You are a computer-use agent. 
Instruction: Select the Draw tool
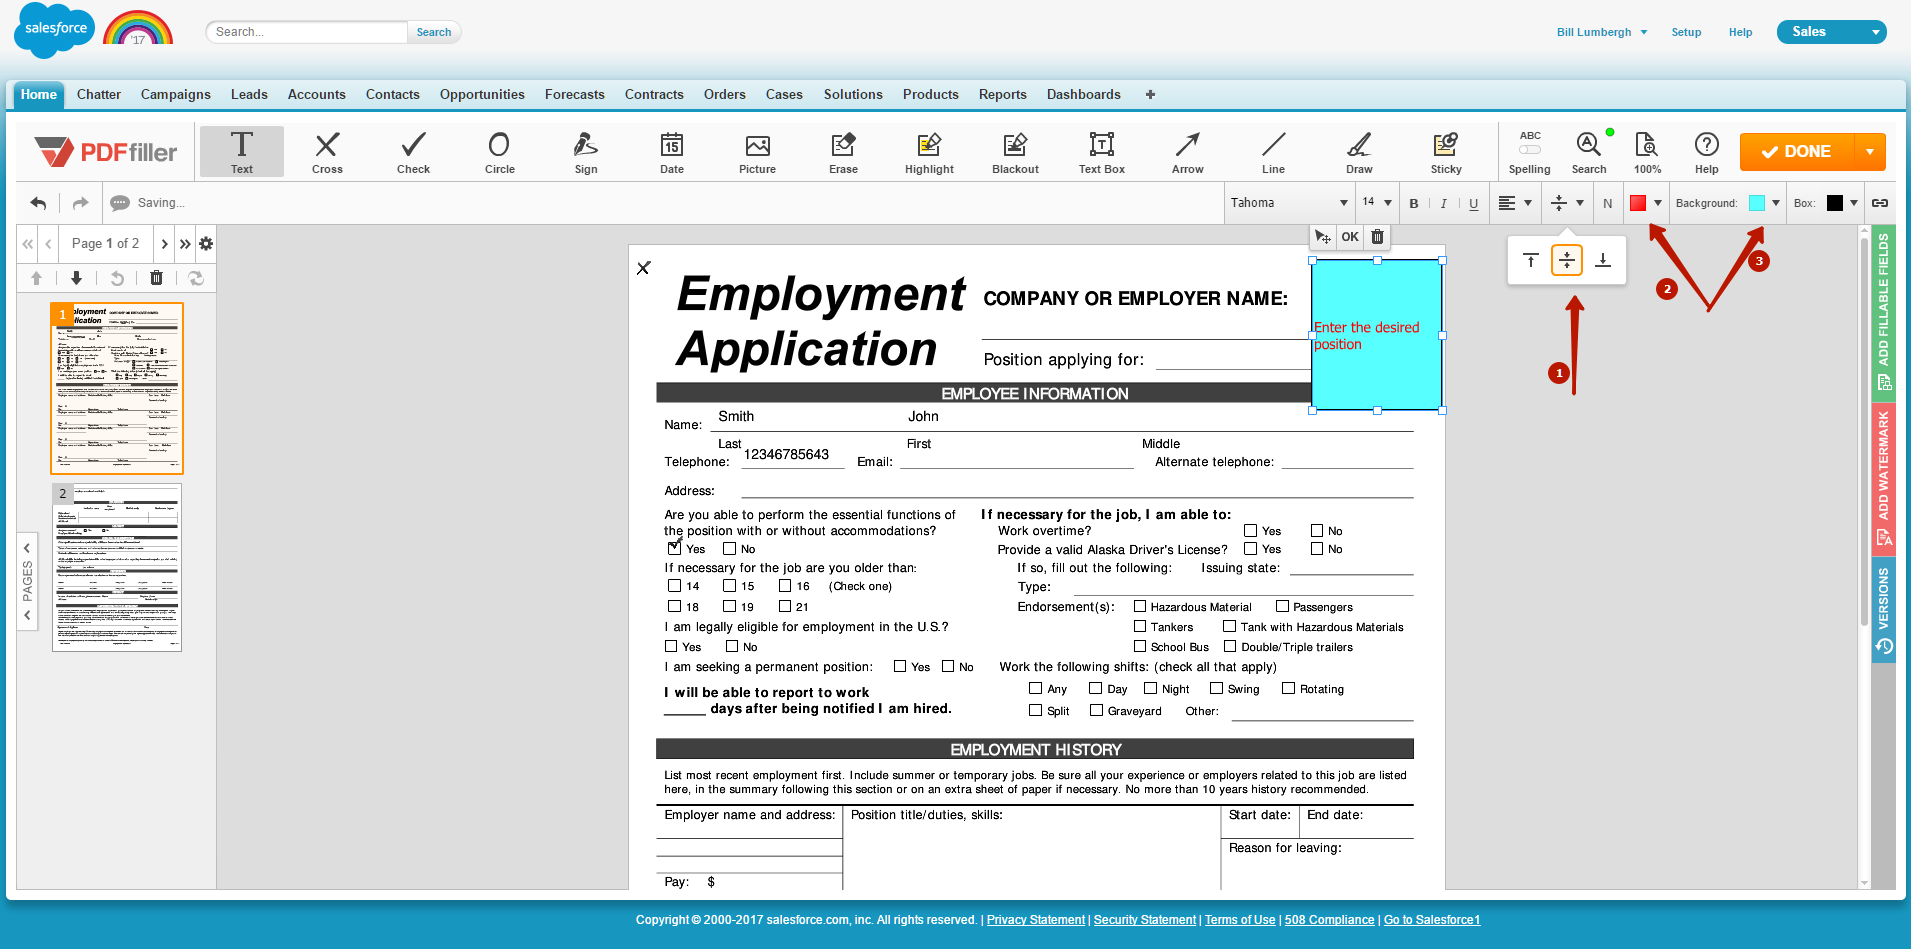1359,152
